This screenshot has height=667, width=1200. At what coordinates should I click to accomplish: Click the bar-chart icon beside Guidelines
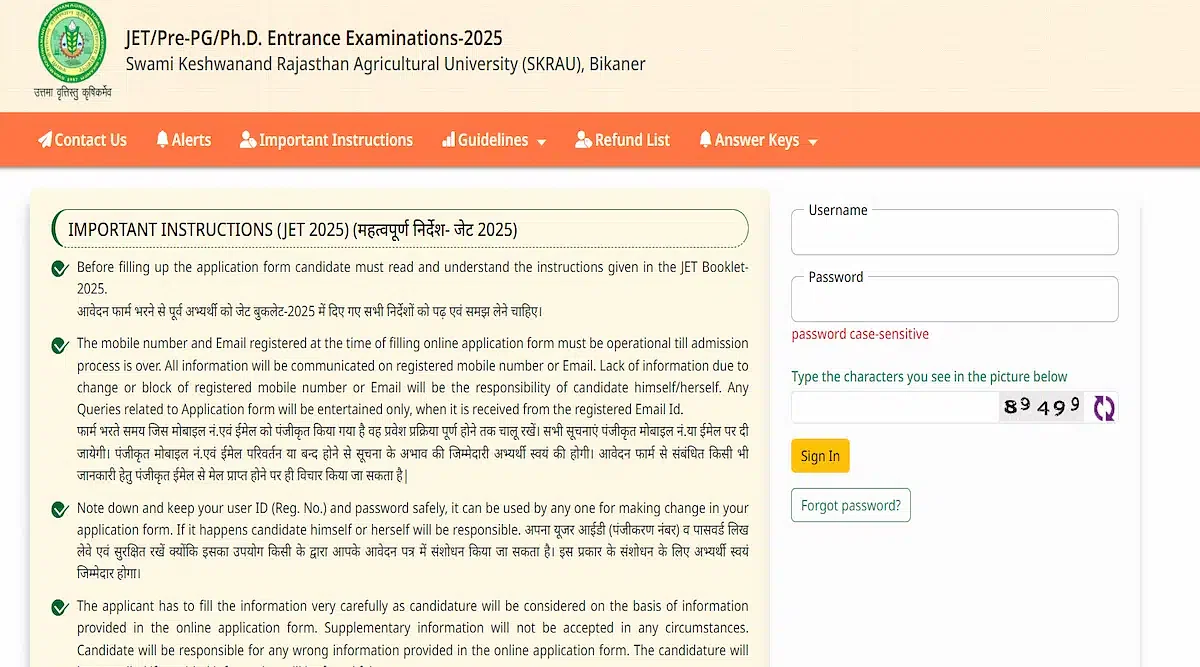pyautogui.click(x=448, y=140)
